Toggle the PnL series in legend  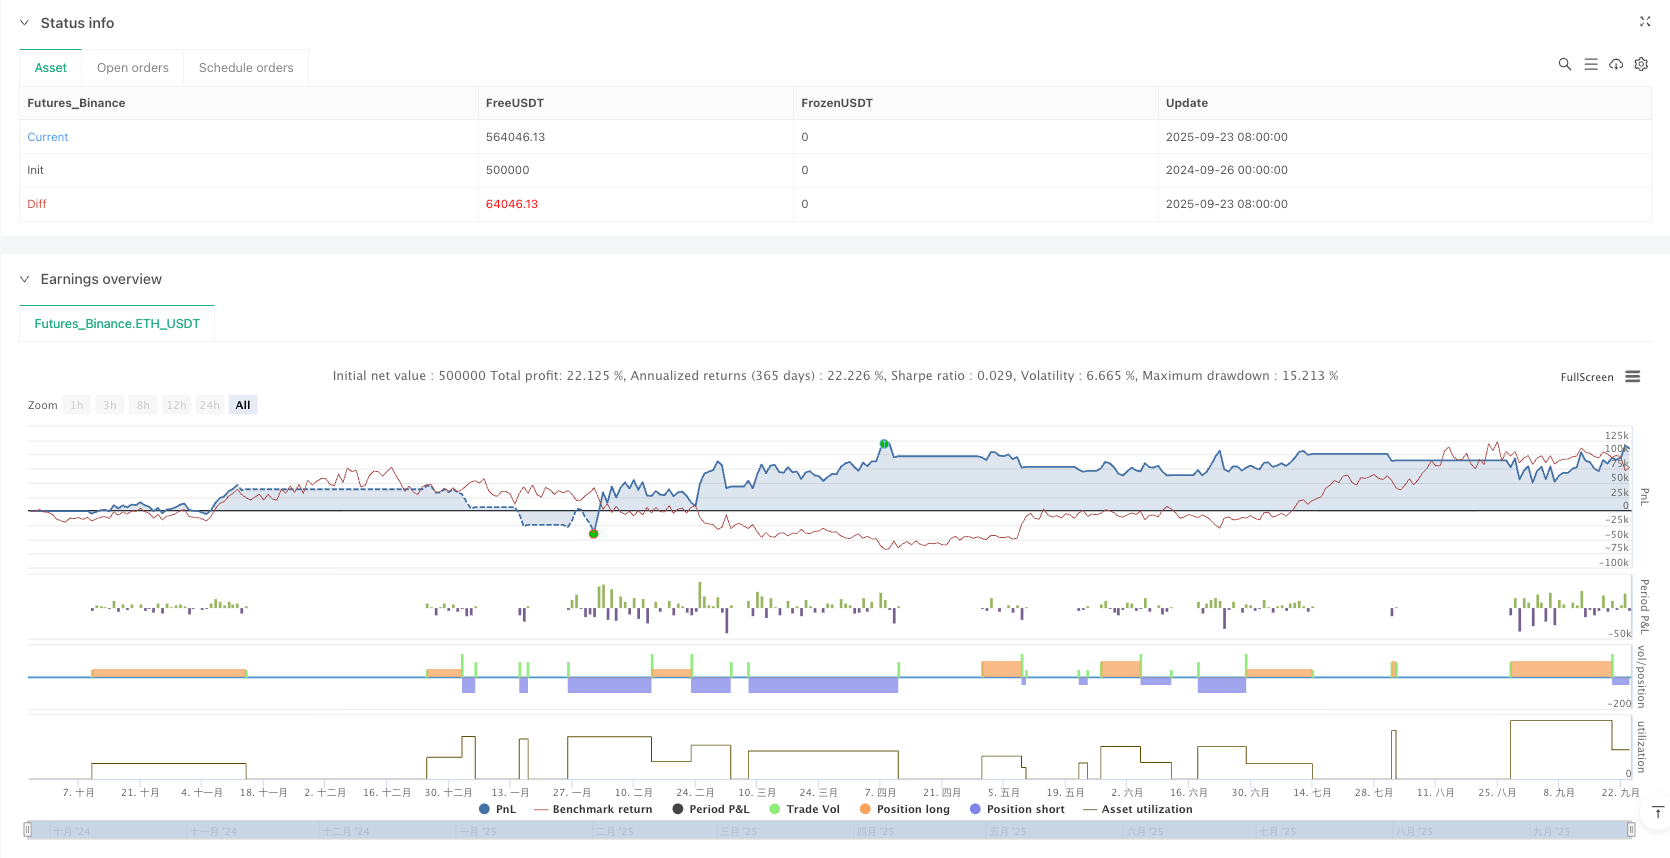[x=498, y=809]
